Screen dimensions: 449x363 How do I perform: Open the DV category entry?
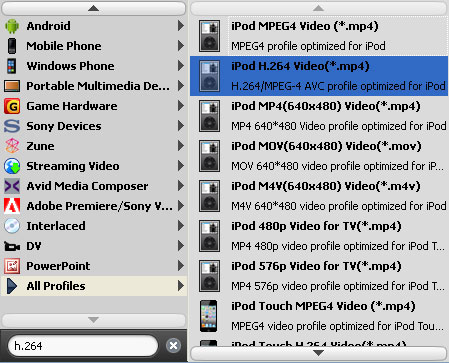point(94,246)
